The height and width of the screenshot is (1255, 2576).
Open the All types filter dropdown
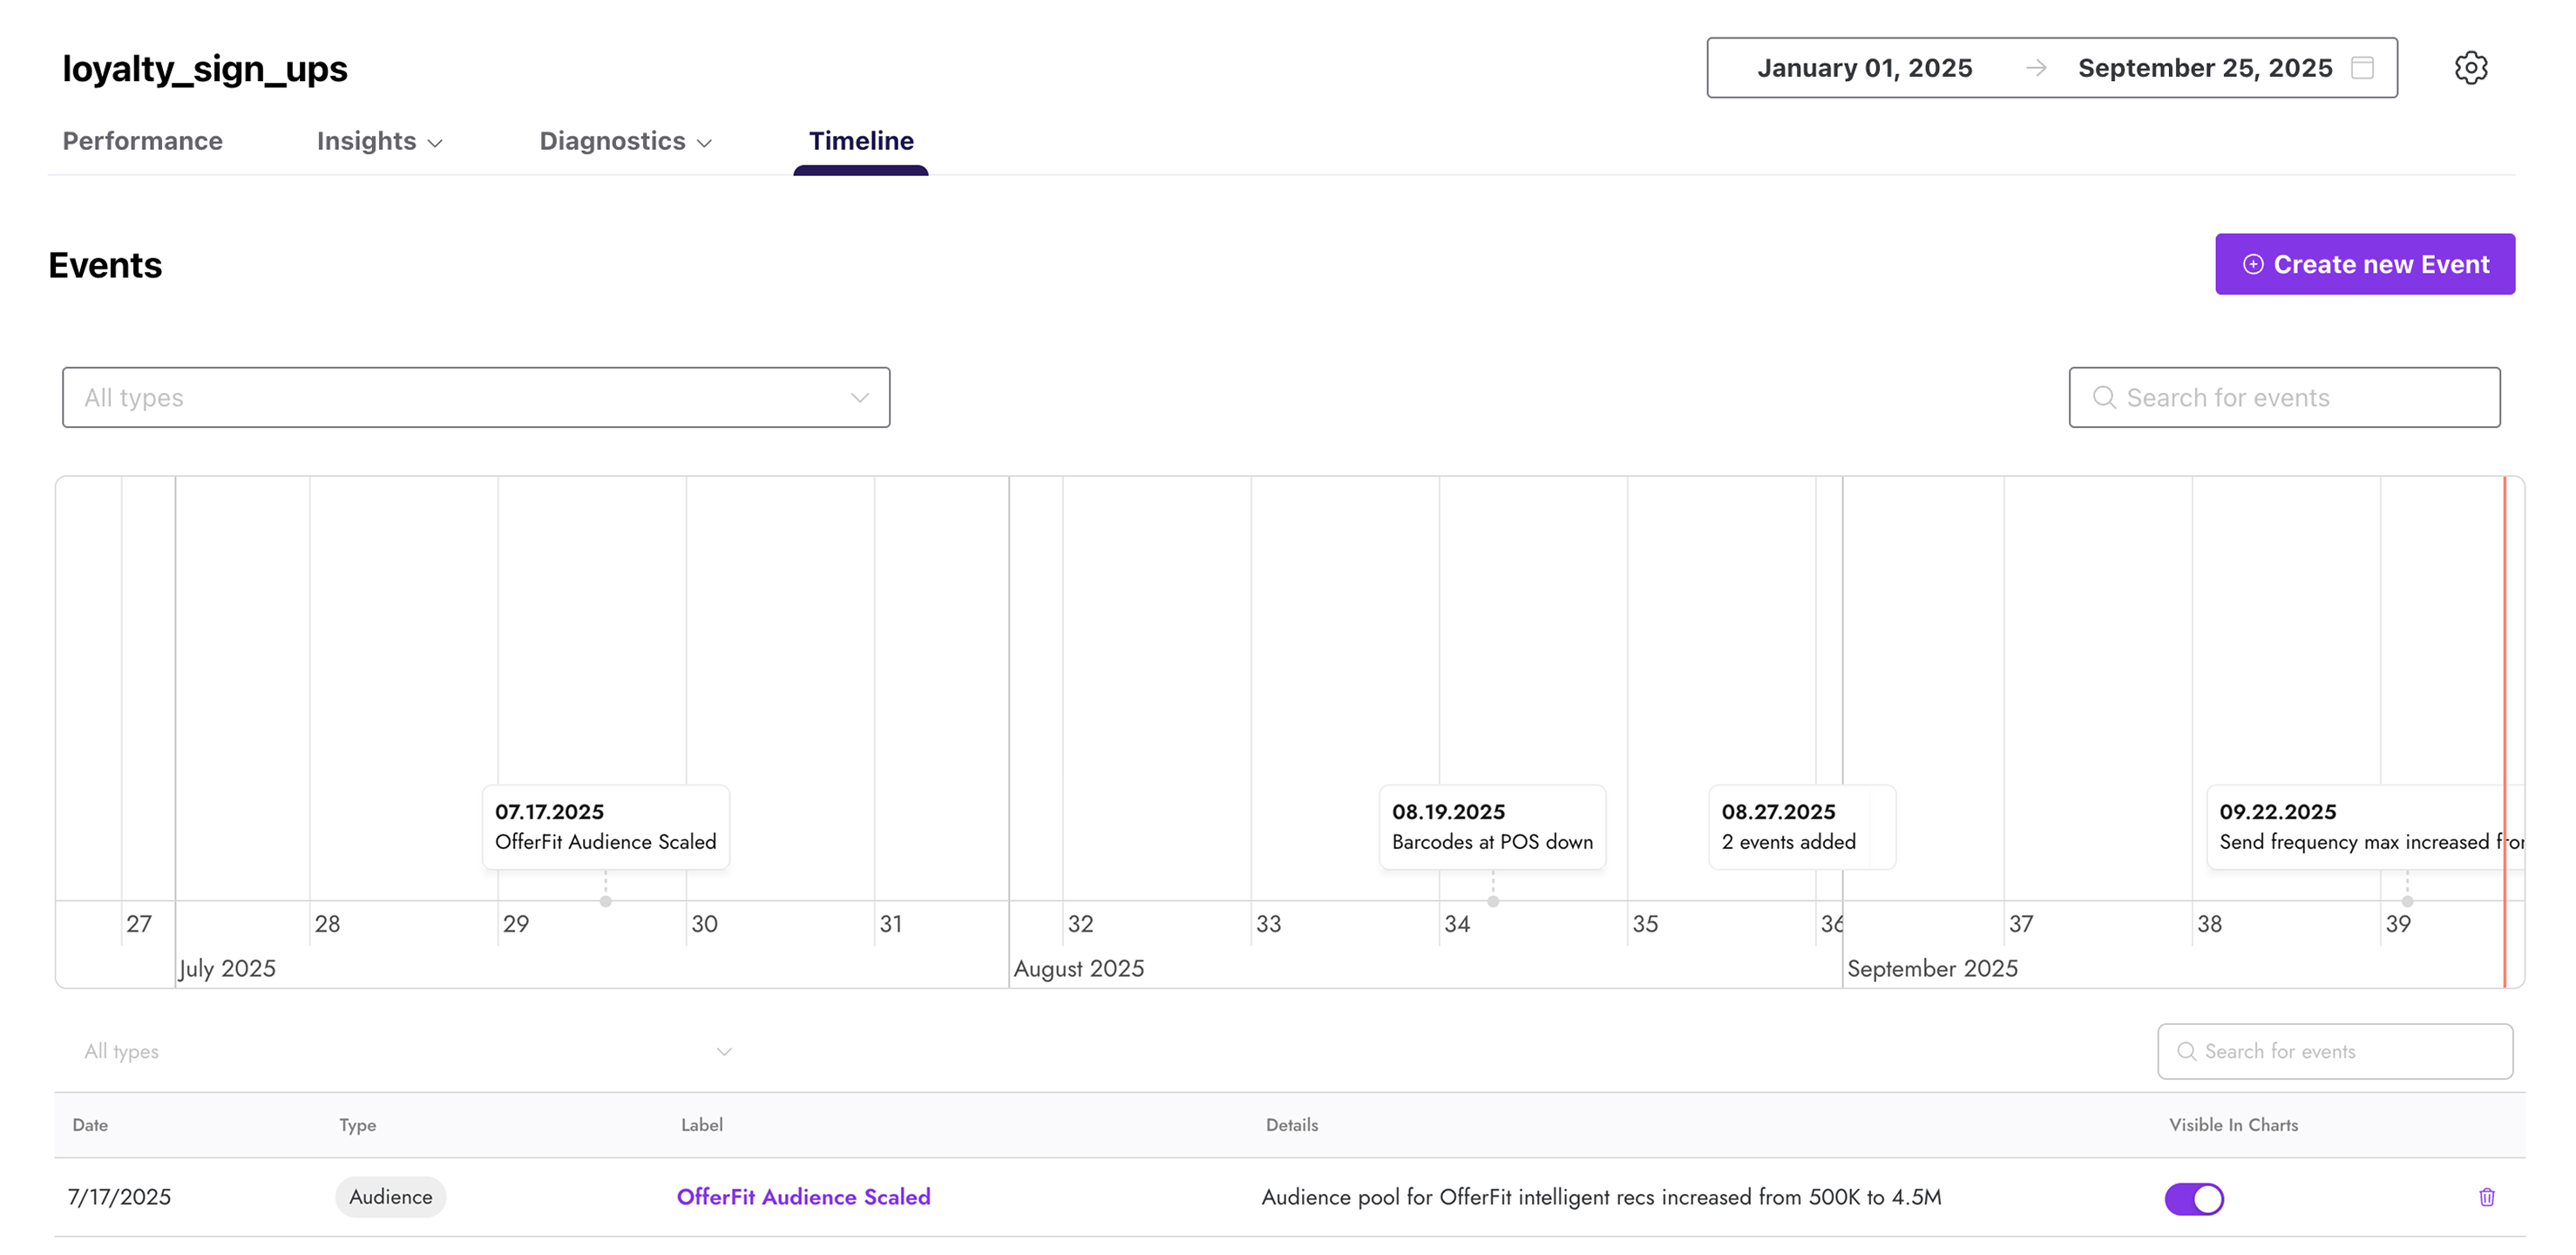475,397
